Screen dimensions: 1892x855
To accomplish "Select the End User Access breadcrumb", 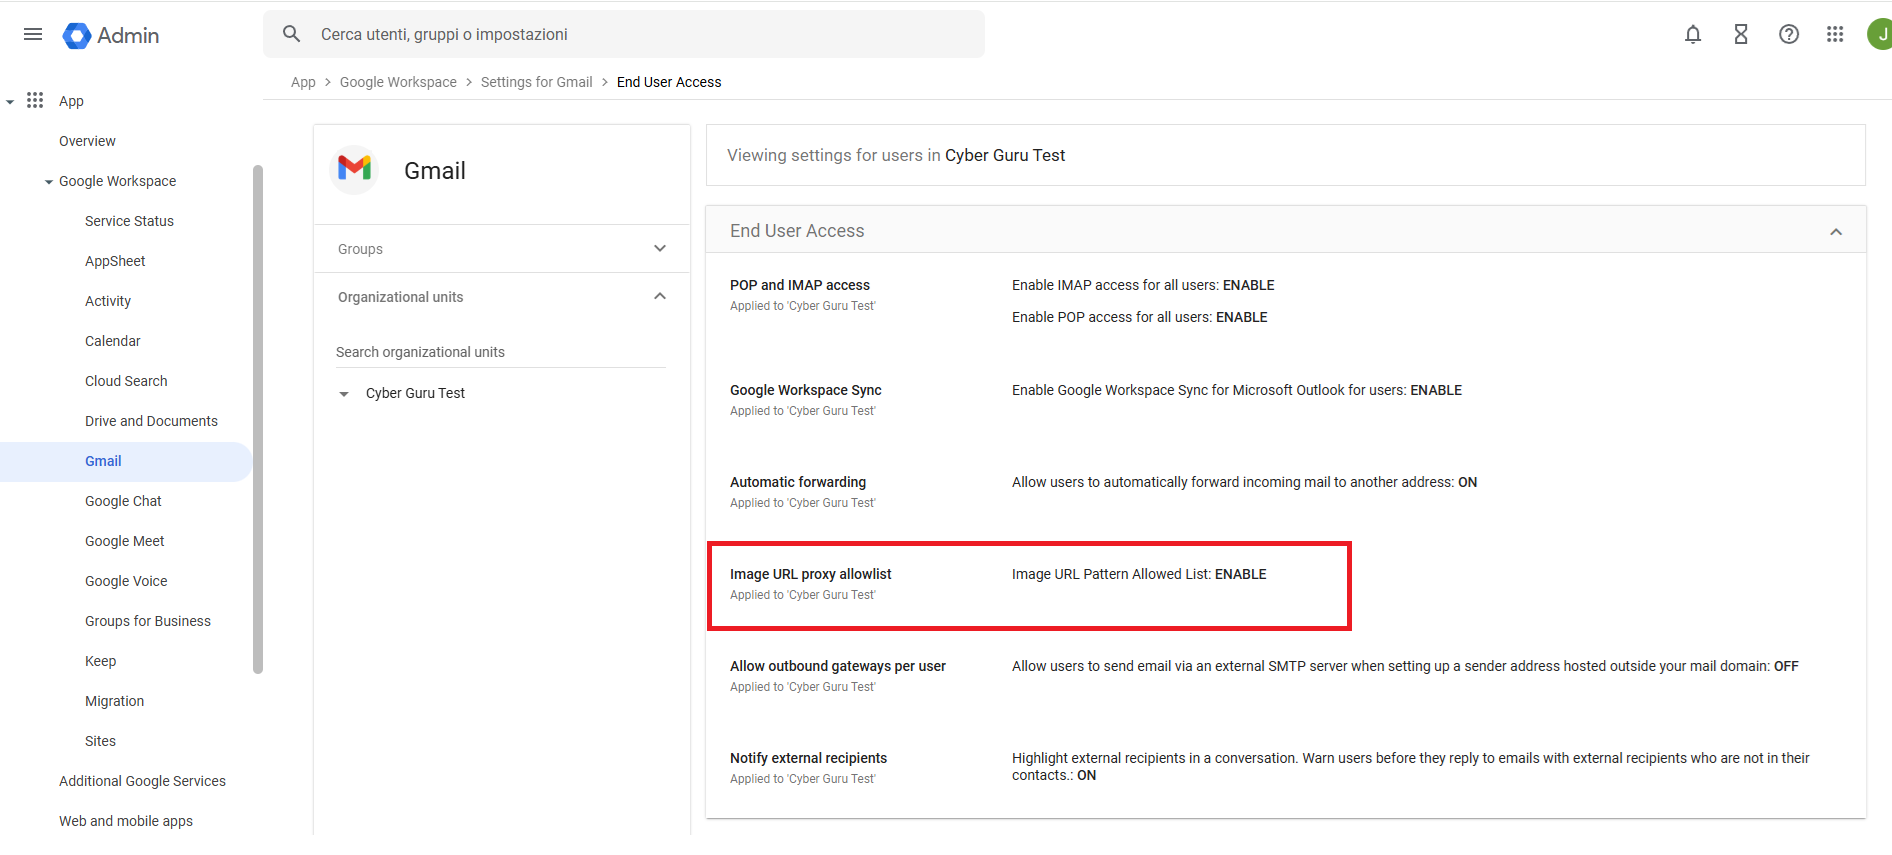I will click(x=669, y=82).
